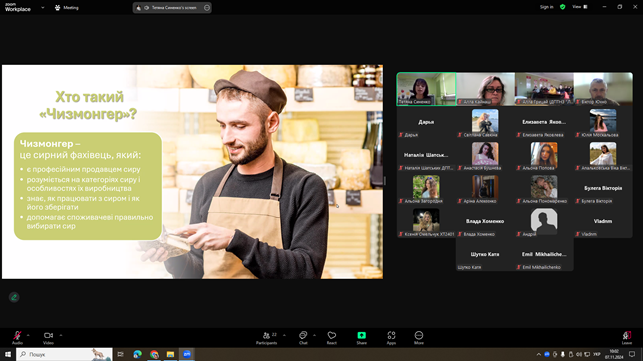Open the Apps panel
The width and height of the screenshot is (643, 361).
[x=391, y=338]
